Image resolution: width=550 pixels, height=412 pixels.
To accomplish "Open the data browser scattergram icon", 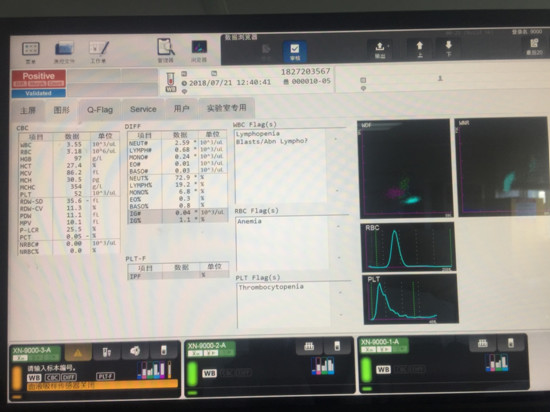I will (x=199, y=47).
